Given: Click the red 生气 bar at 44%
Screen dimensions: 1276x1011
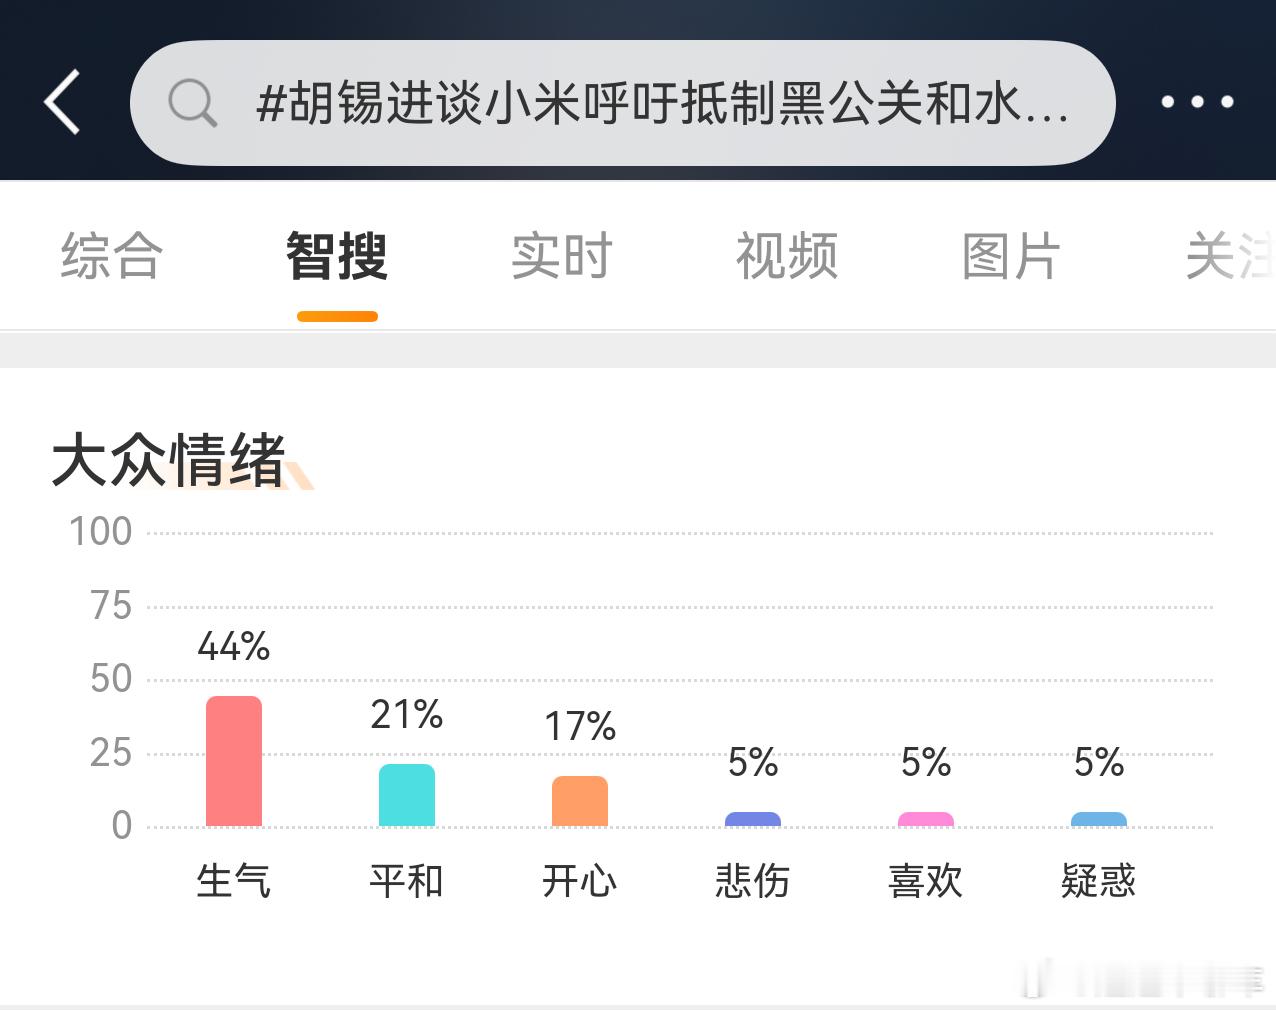Looking at the screenshot, I should [x=234, y=761].
